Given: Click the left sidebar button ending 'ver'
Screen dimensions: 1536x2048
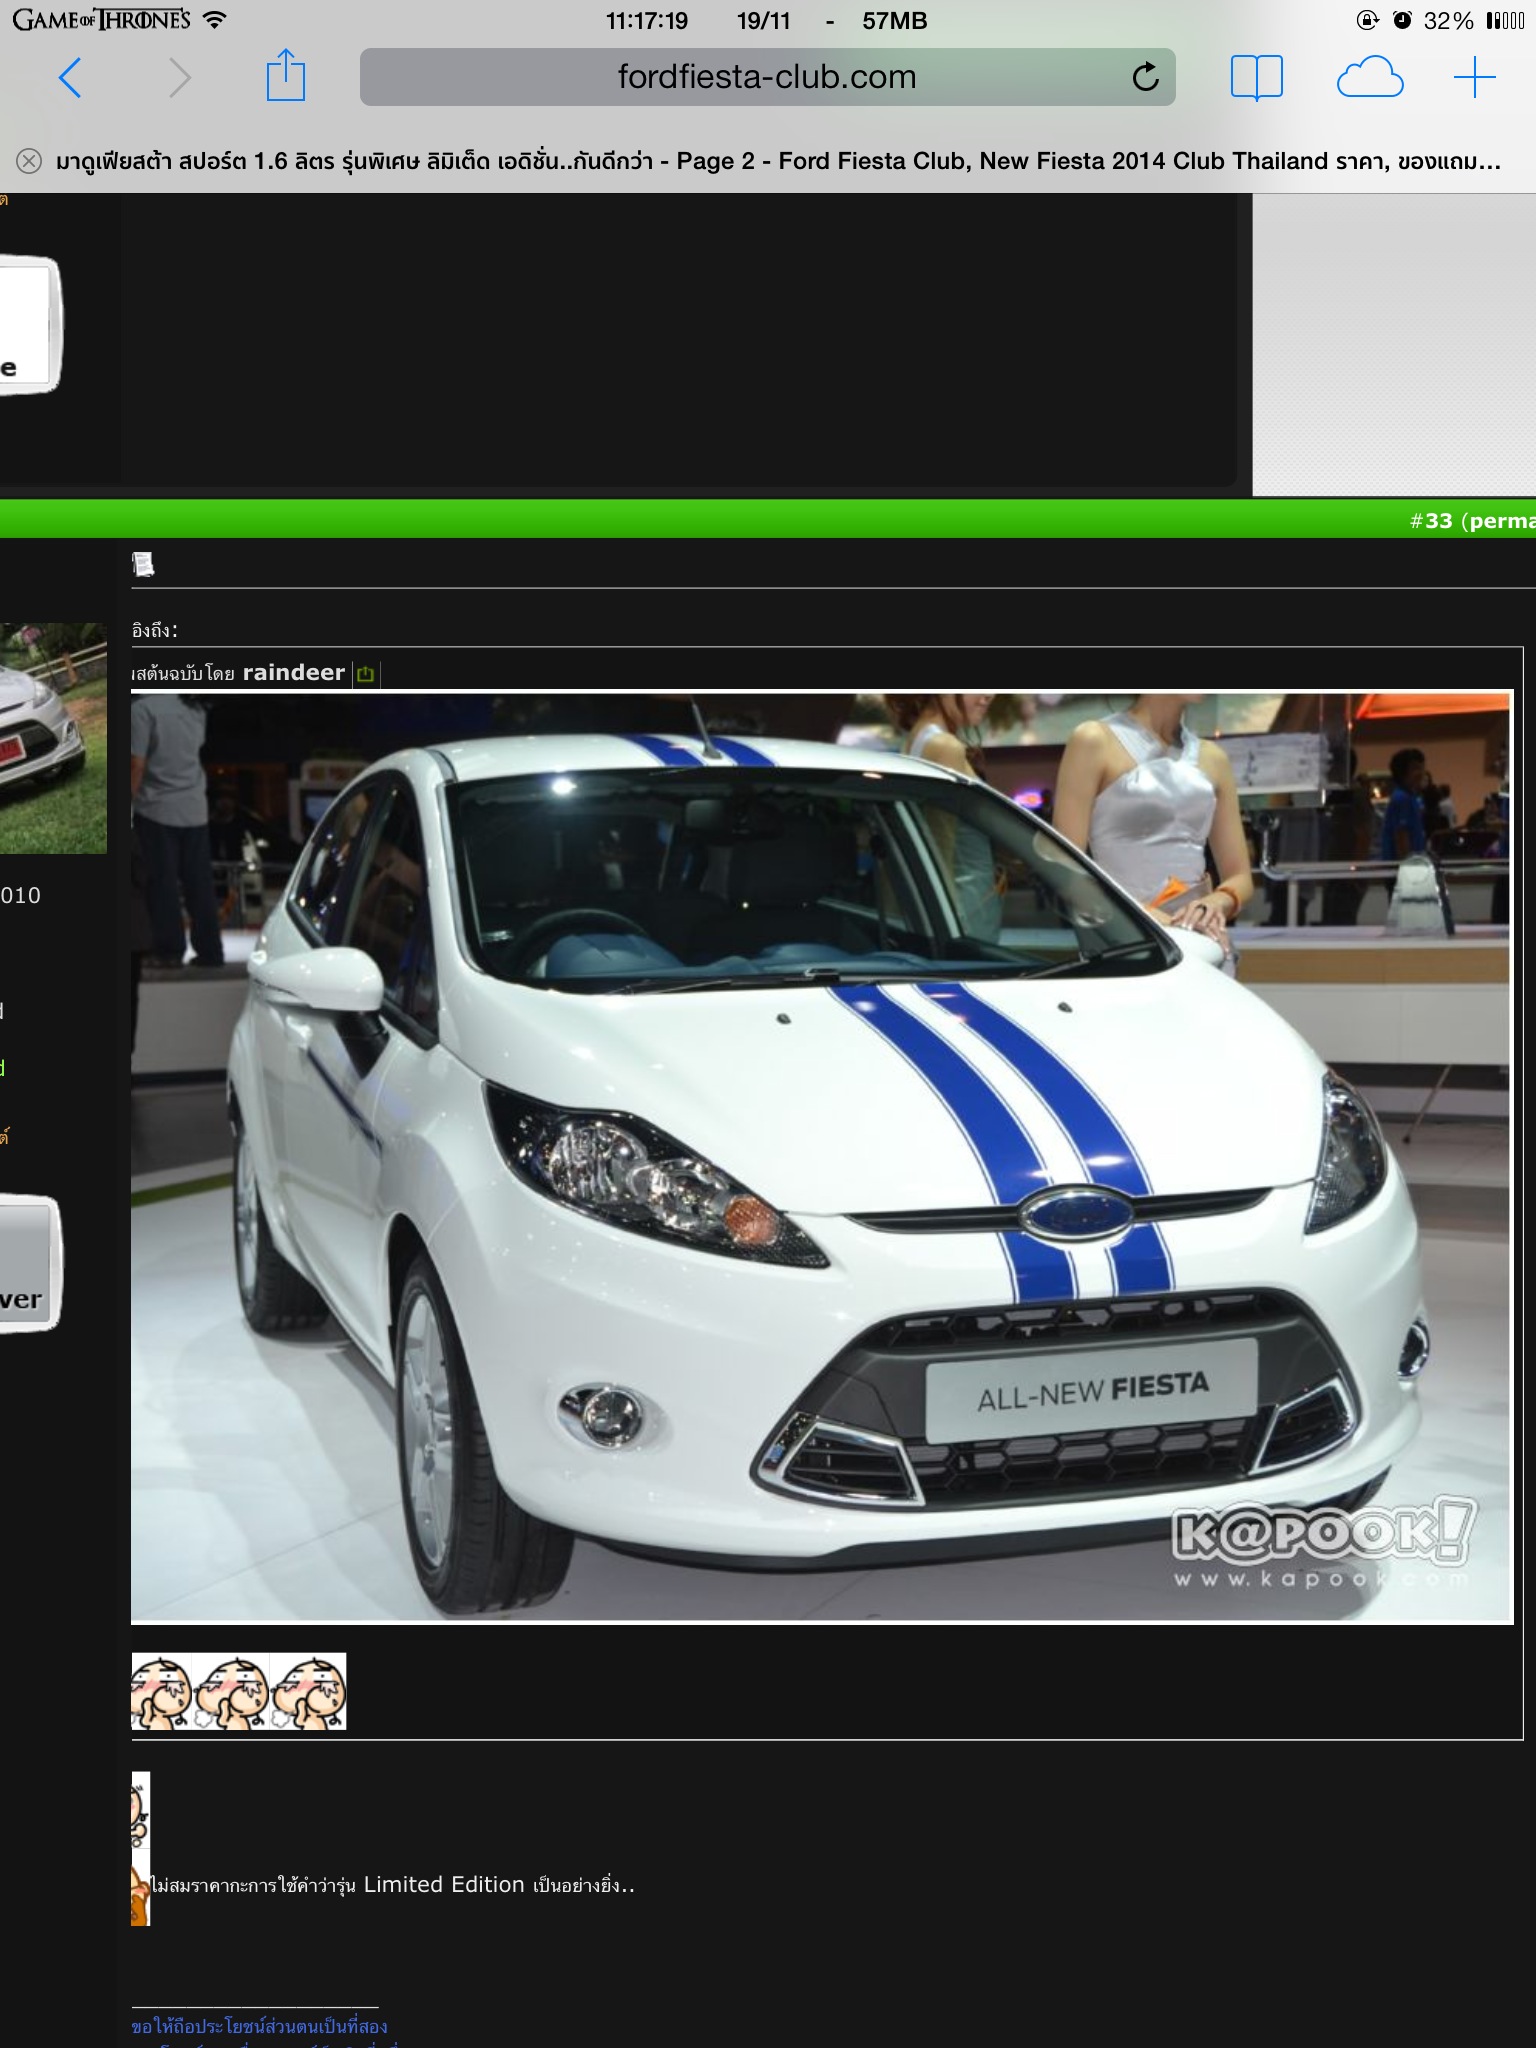Looking at the screenshot, I should pos(30,1263).
